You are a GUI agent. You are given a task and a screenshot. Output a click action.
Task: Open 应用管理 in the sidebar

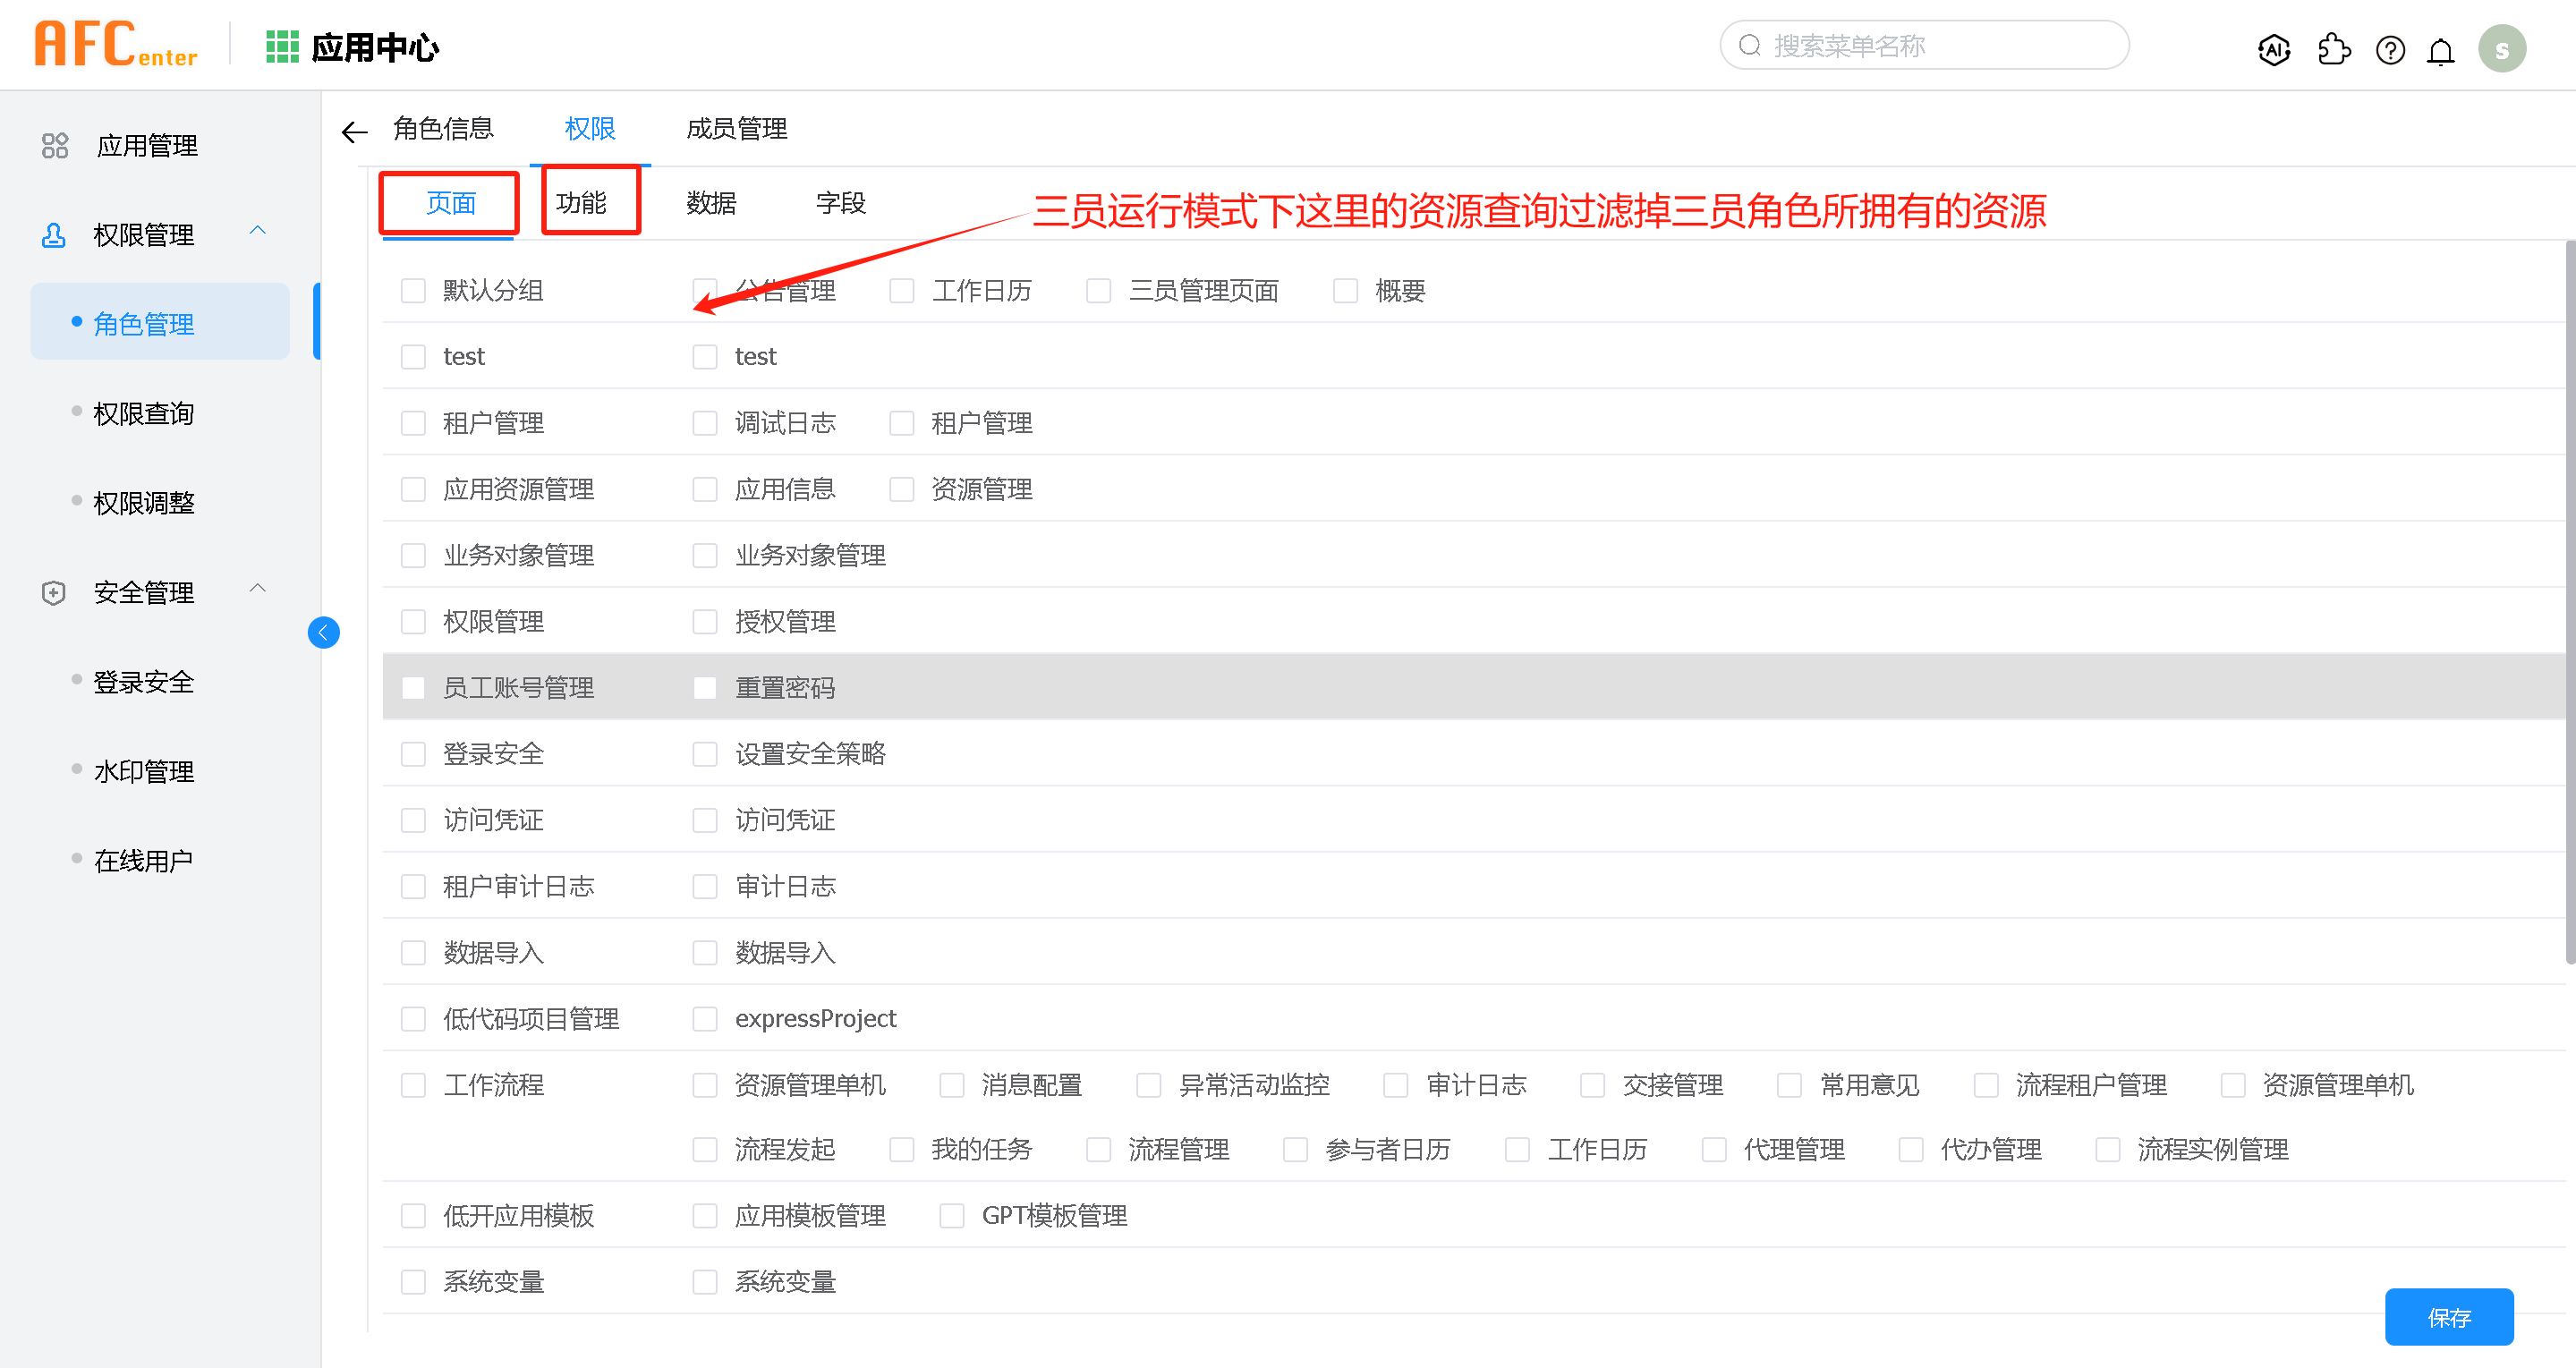click(x=146, y=146)
